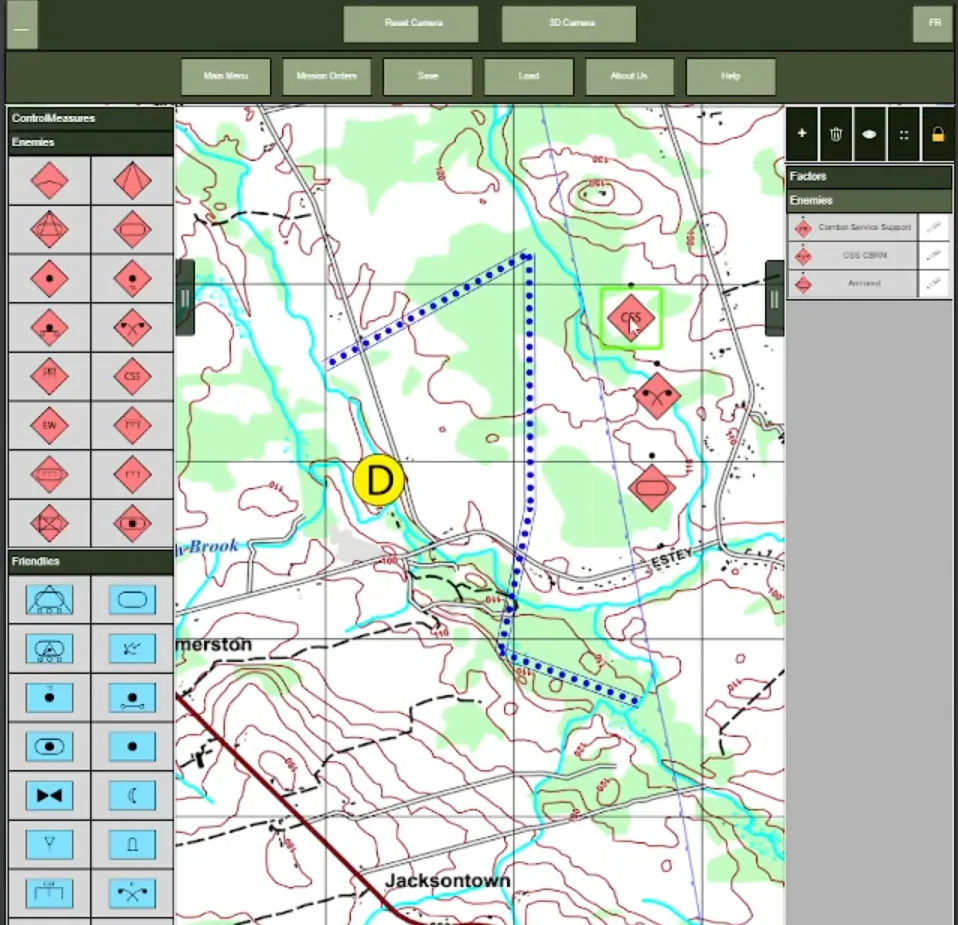Click the four-dots grid icon
The image size is (958, 925).
(904, 134)
